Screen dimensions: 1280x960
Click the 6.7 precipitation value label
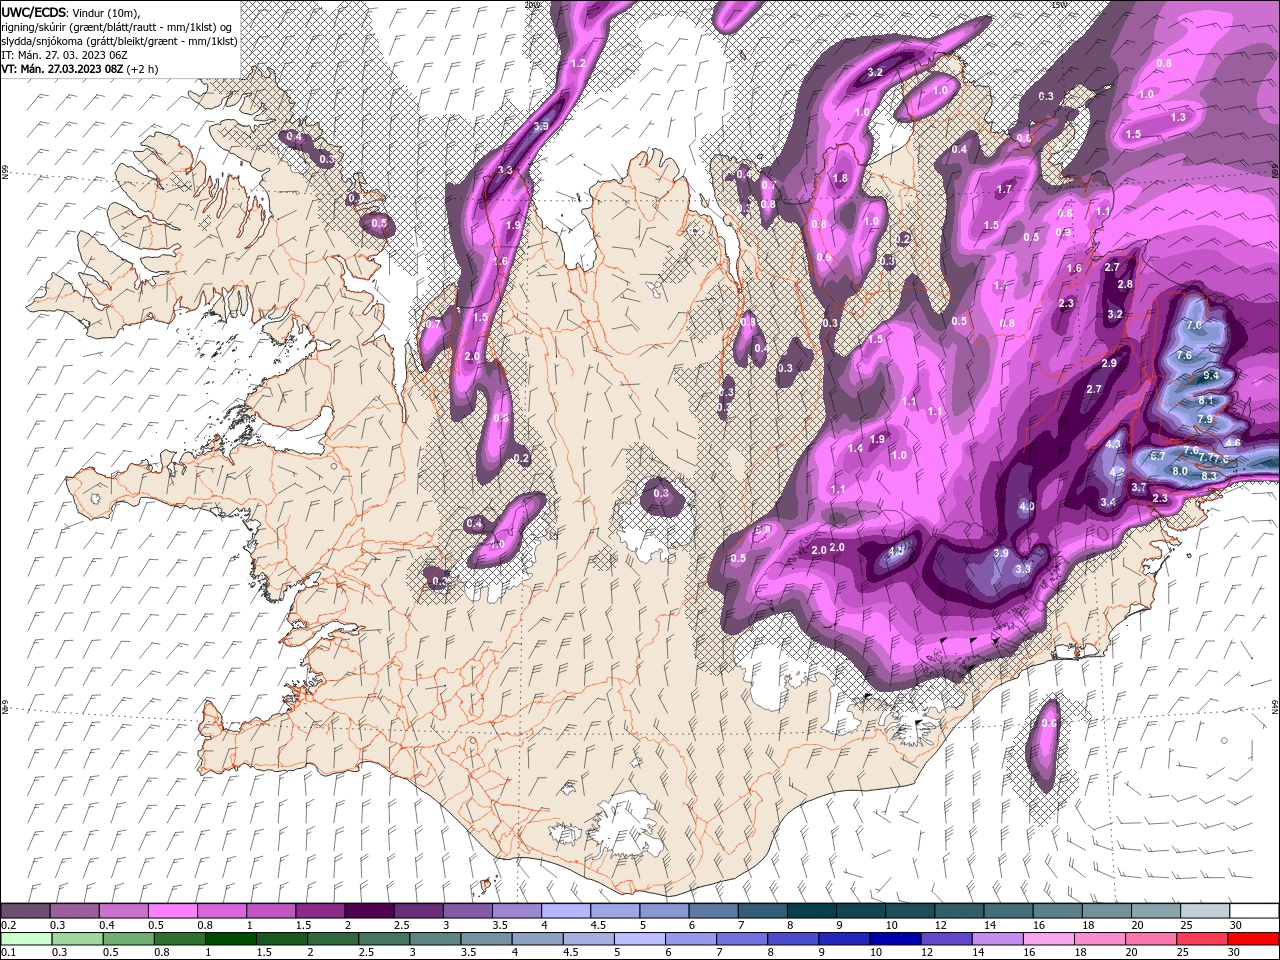[x=1158, y=456]
